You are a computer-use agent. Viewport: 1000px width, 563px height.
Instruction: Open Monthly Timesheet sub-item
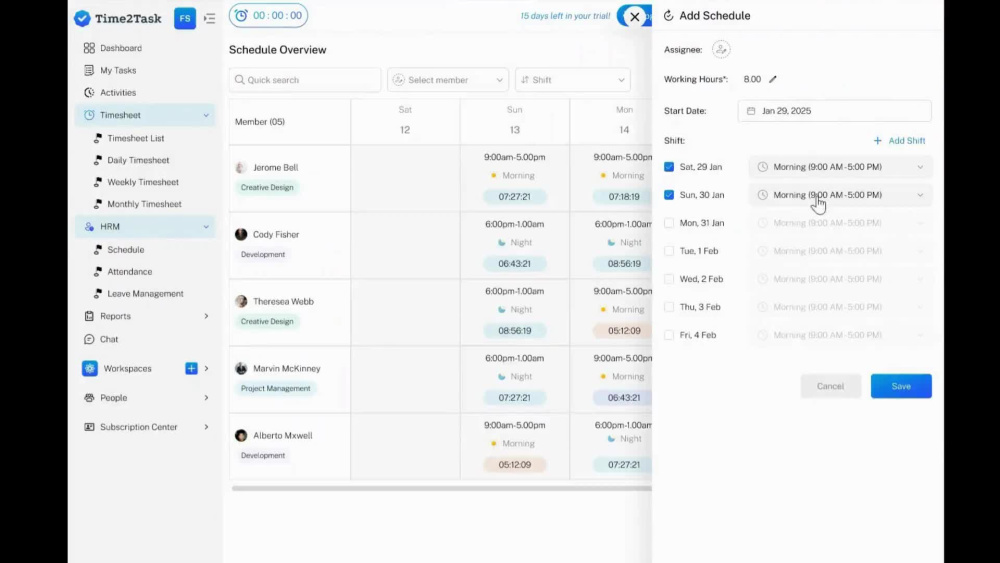(144, 204)
